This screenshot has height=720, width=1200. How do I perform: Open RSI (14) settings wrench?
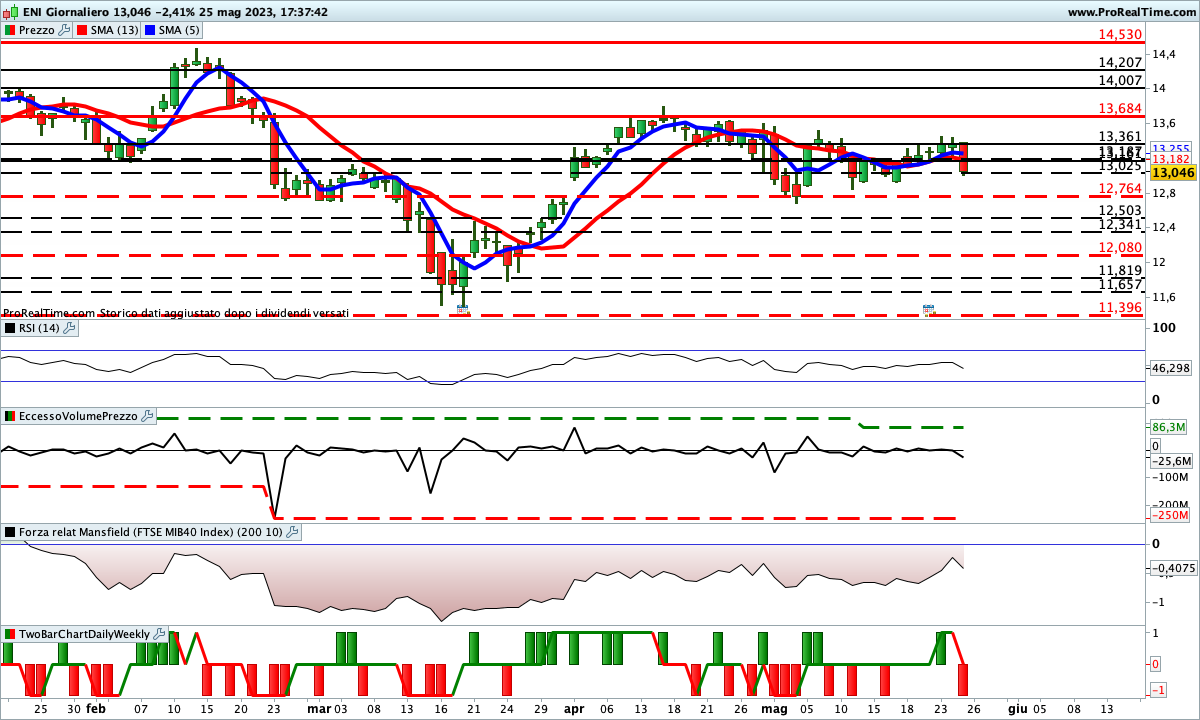tap(70, 327)
